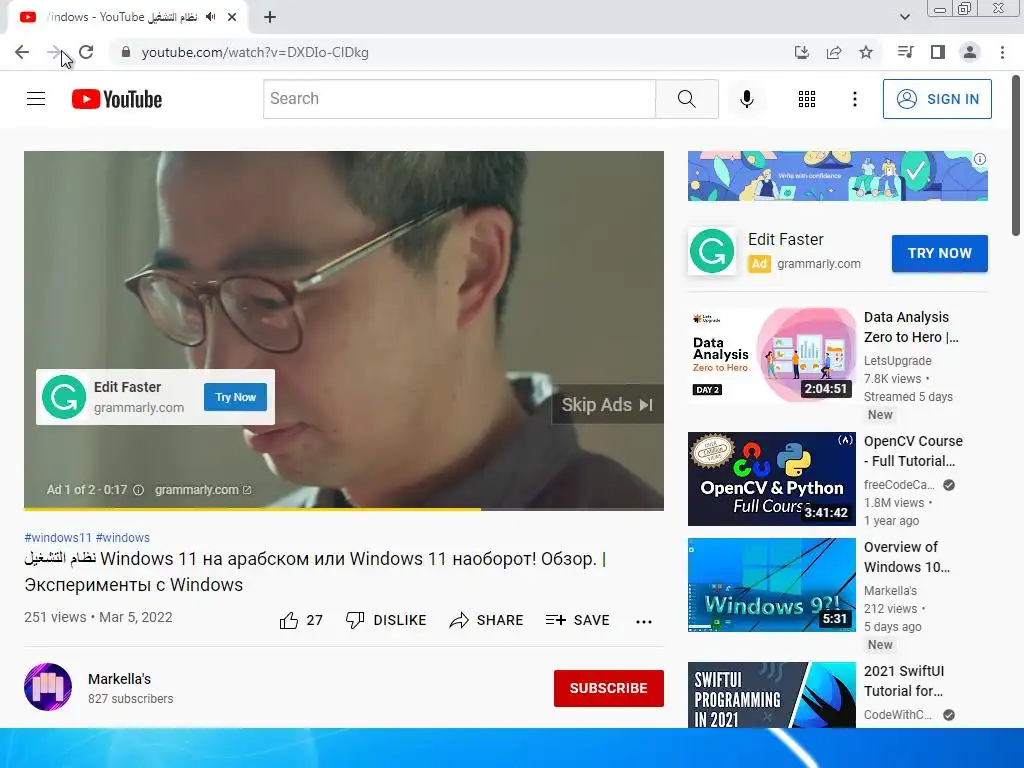The height and width of the screenshot is (768, 1024).
Task: Open grammarly.com link in video player
Action: (x=202, y=490)
